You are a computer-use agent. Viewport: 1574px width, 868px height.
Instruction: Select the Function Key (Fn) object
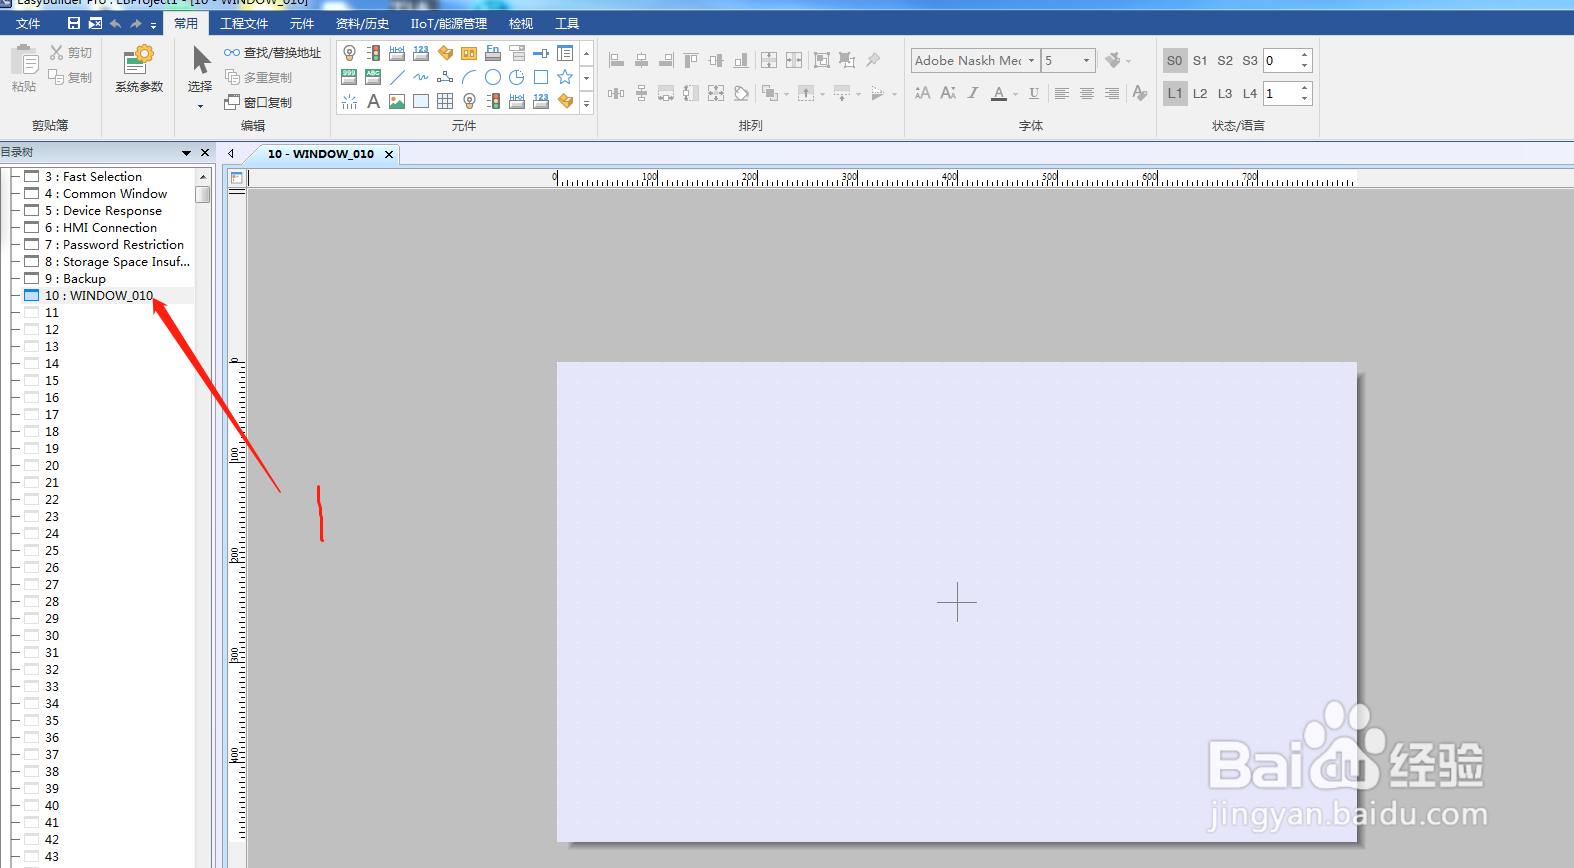coord(493,53)
